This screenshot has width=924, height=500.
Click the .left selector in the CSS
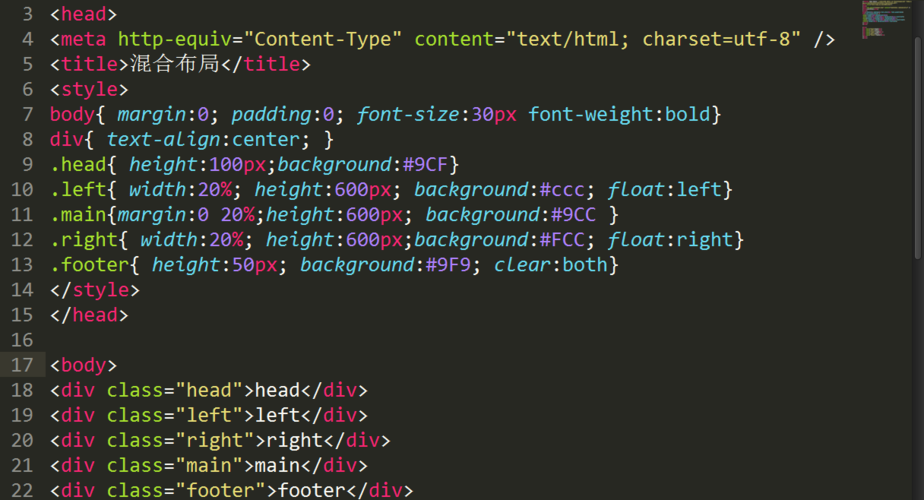point(78,189)
